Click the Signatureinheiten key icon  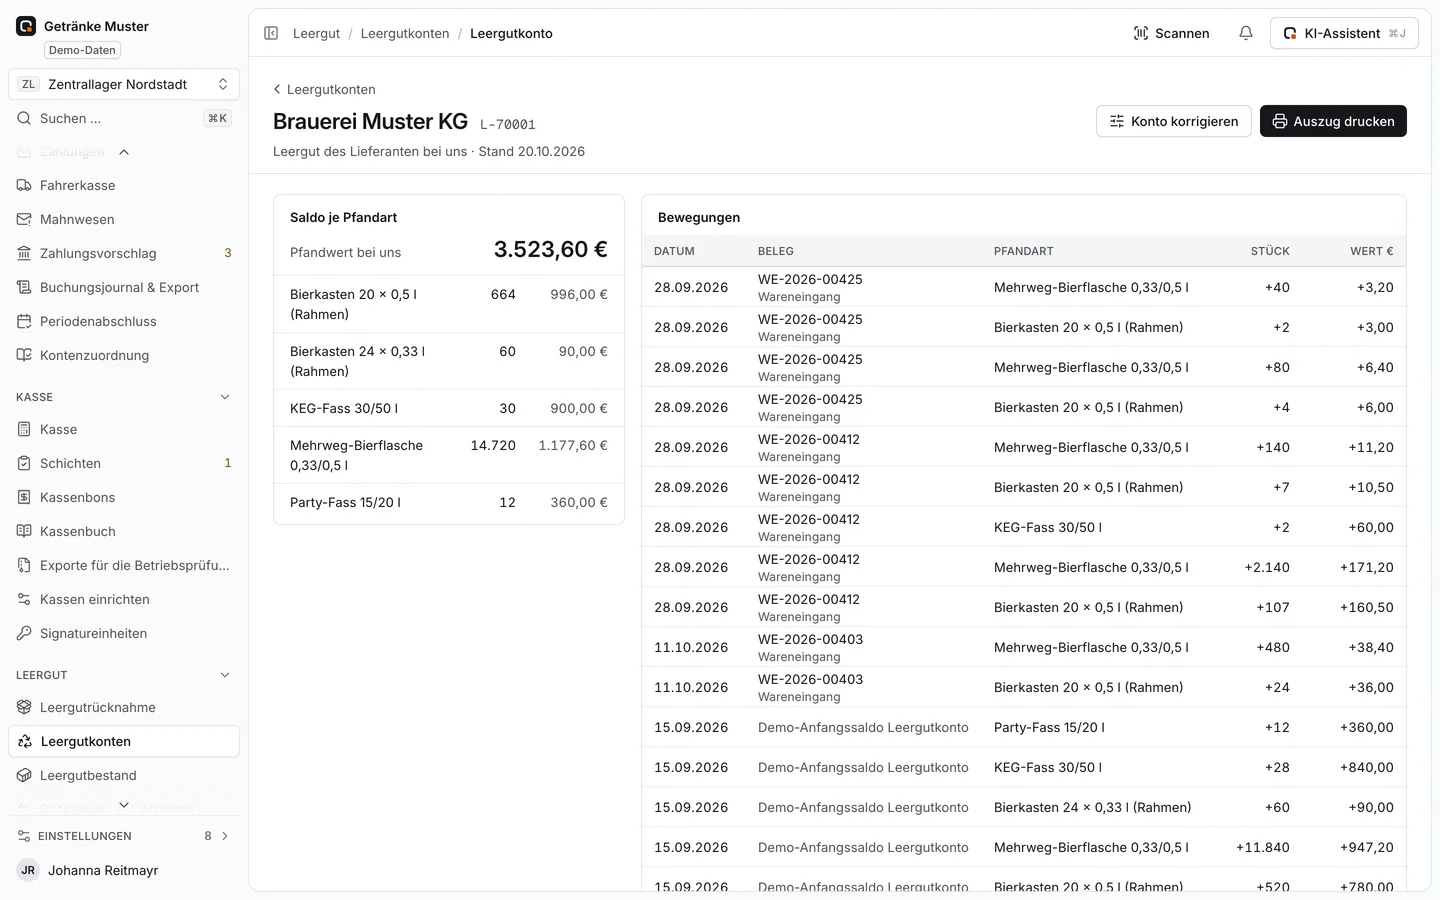tap(24, 633)
